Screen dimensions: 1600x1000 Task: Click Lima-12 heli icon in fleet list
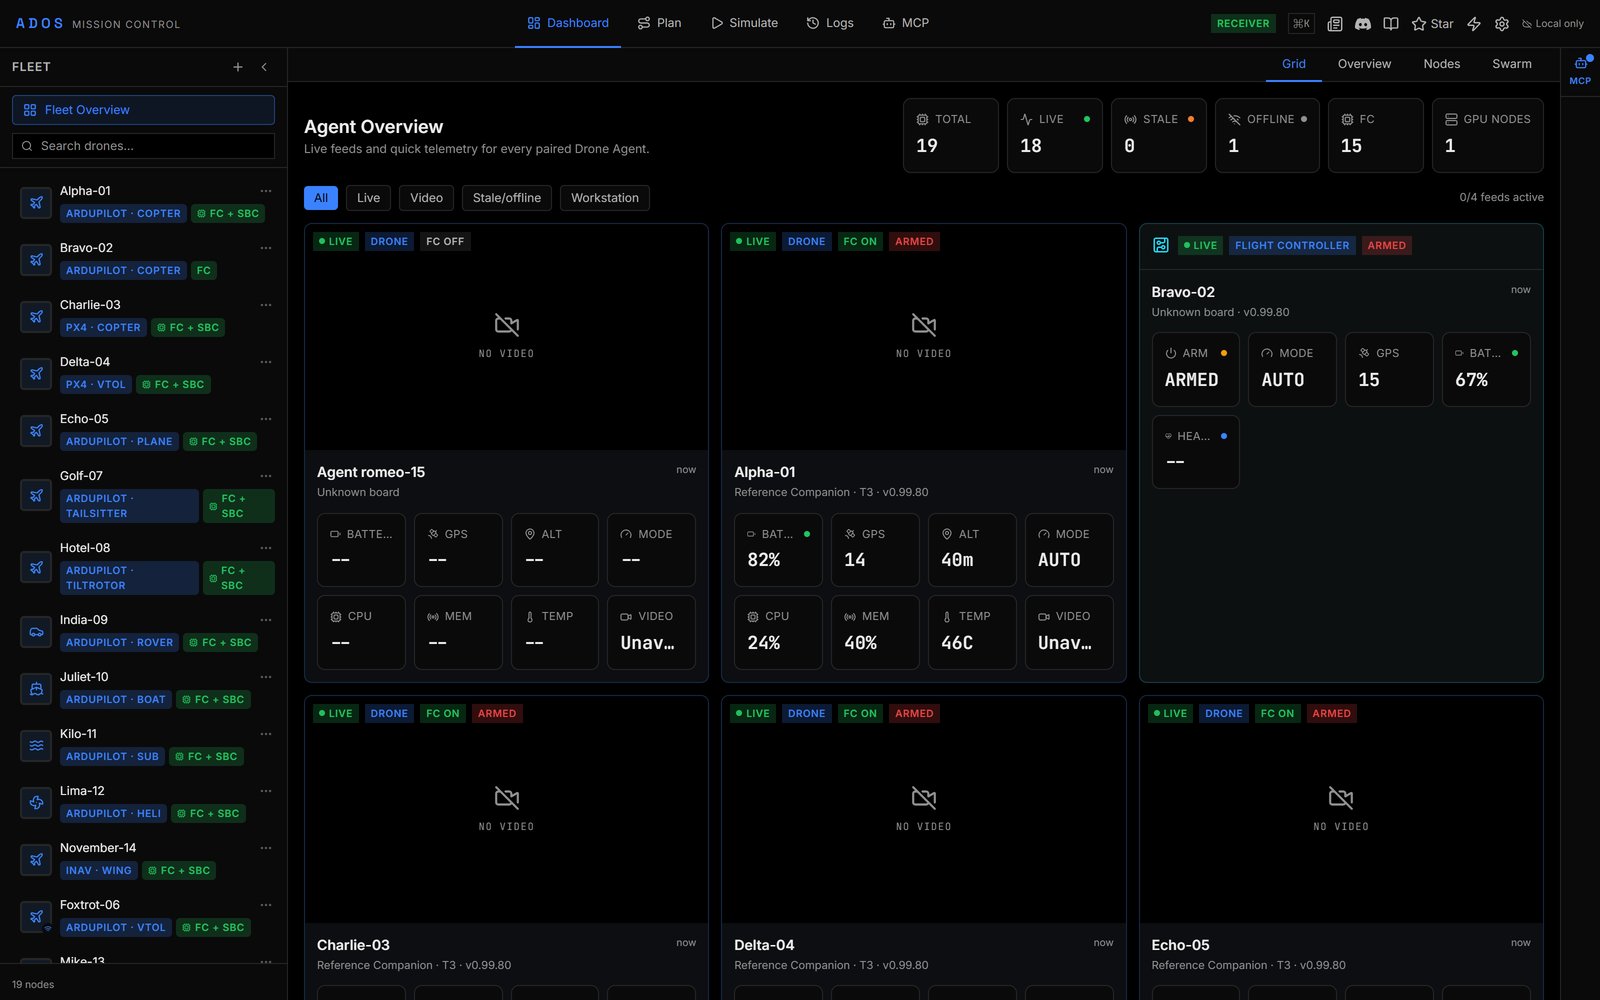point(36,803)
